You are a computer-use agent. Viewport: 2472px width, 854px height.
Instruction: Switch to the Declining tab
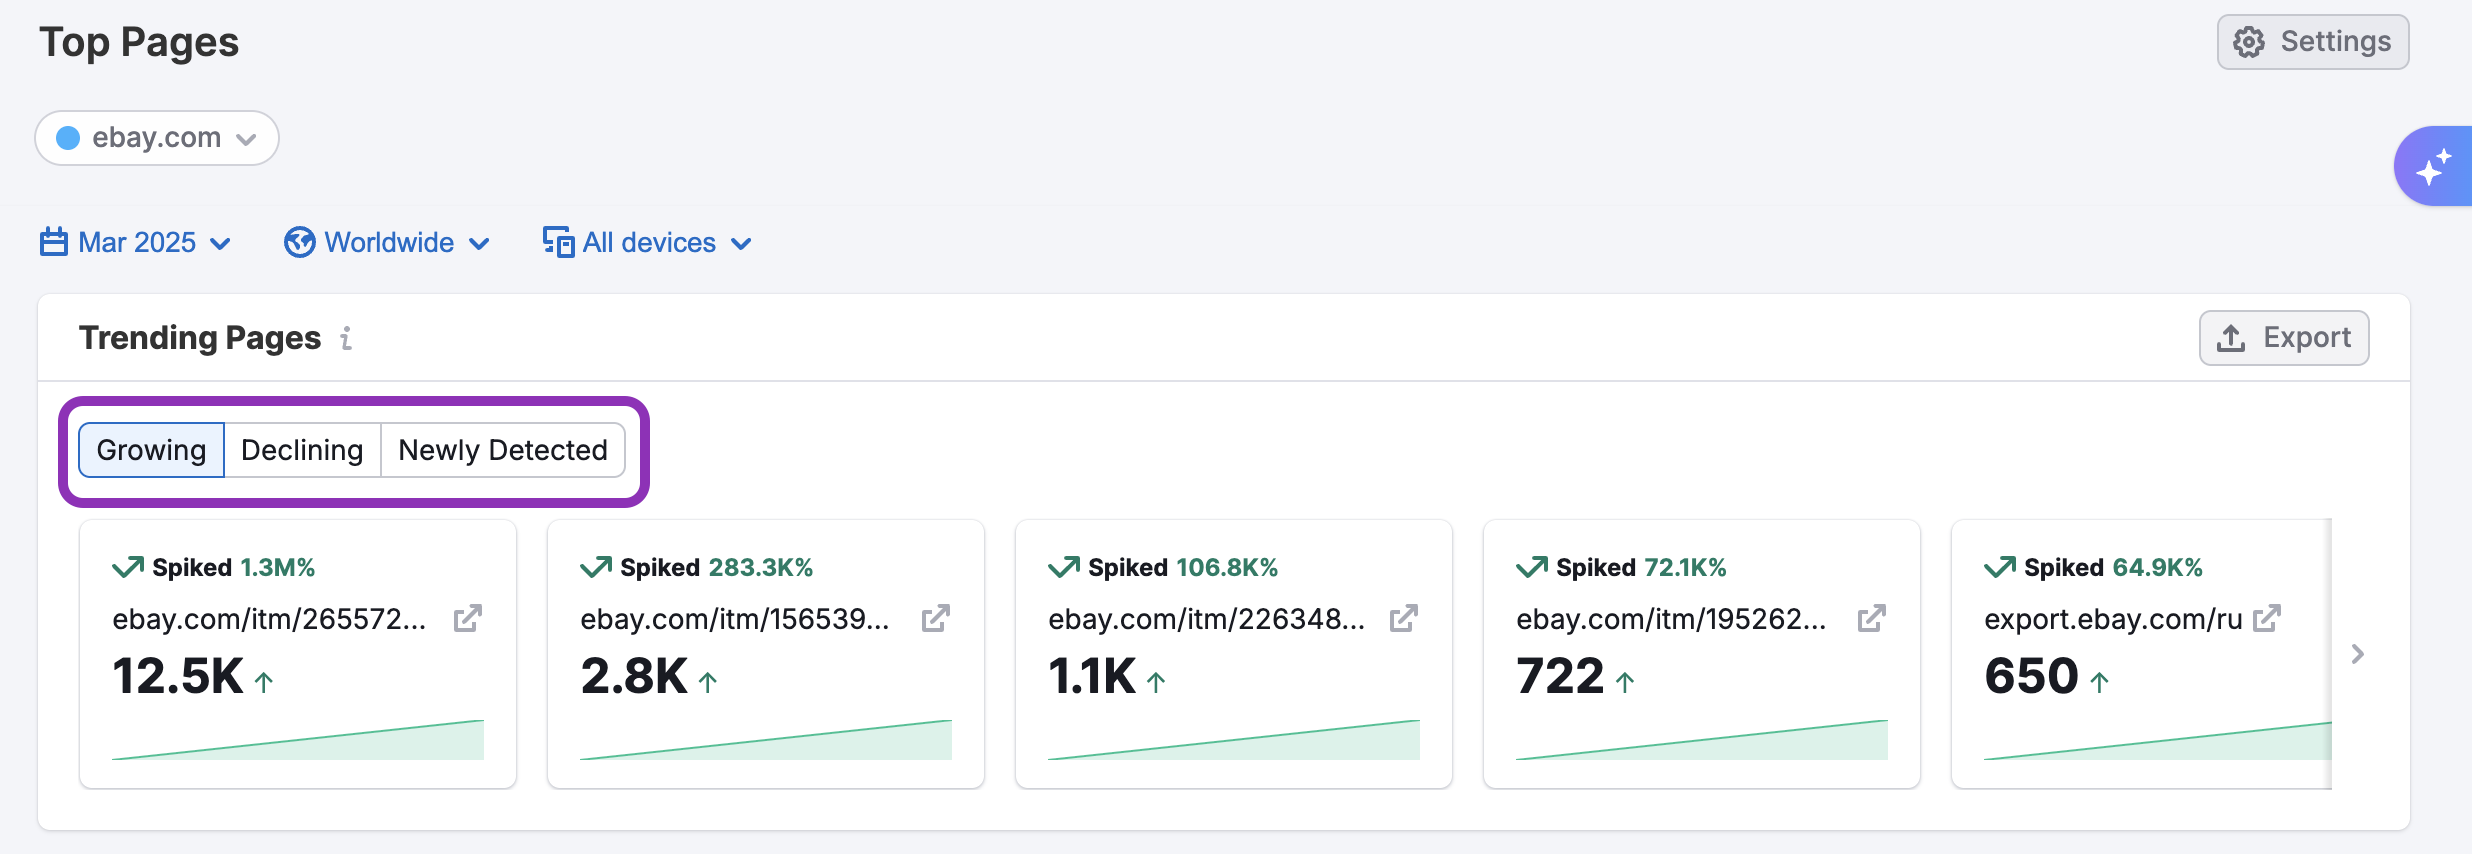(302, 450)
